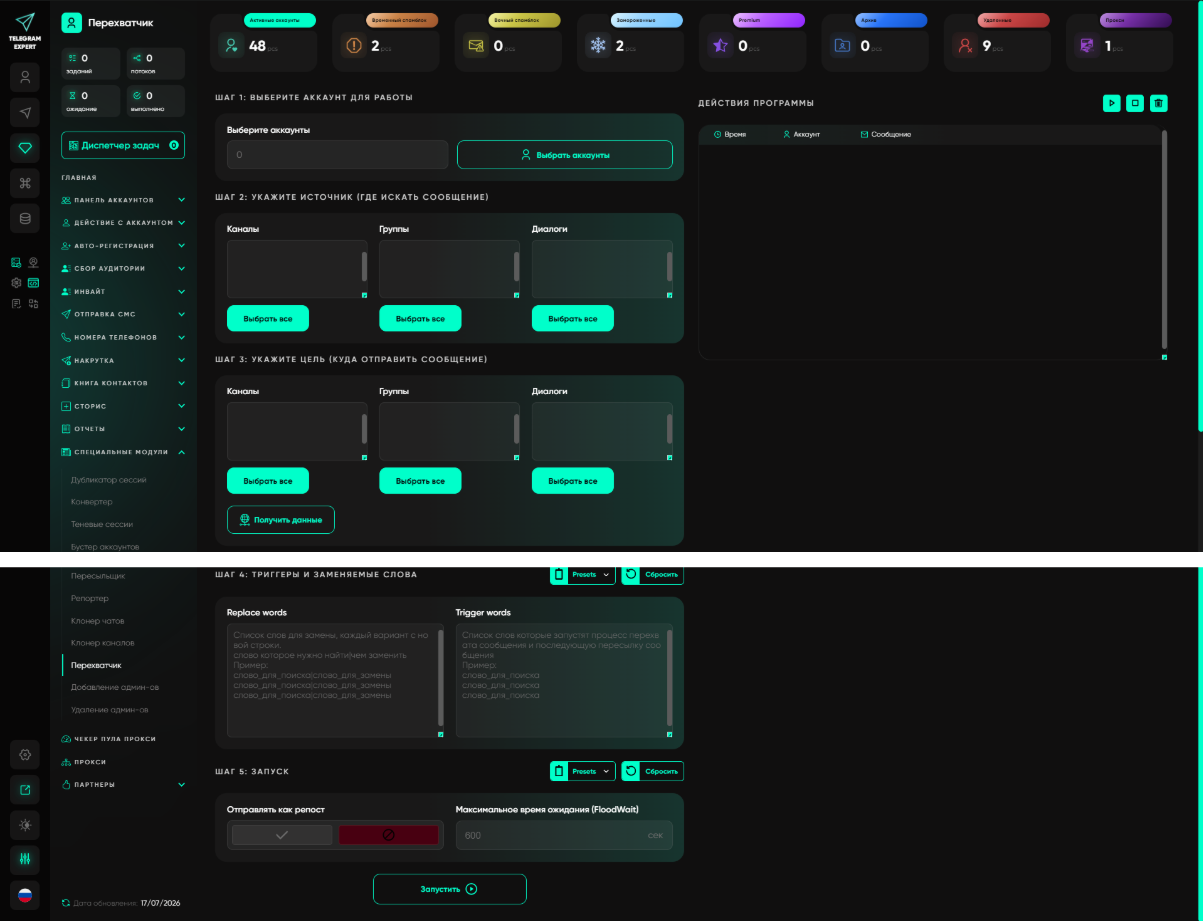This screenshot has width=1203, height=921.
Task: Click the active accounts icon showing 48
Action: pos(231,45)
